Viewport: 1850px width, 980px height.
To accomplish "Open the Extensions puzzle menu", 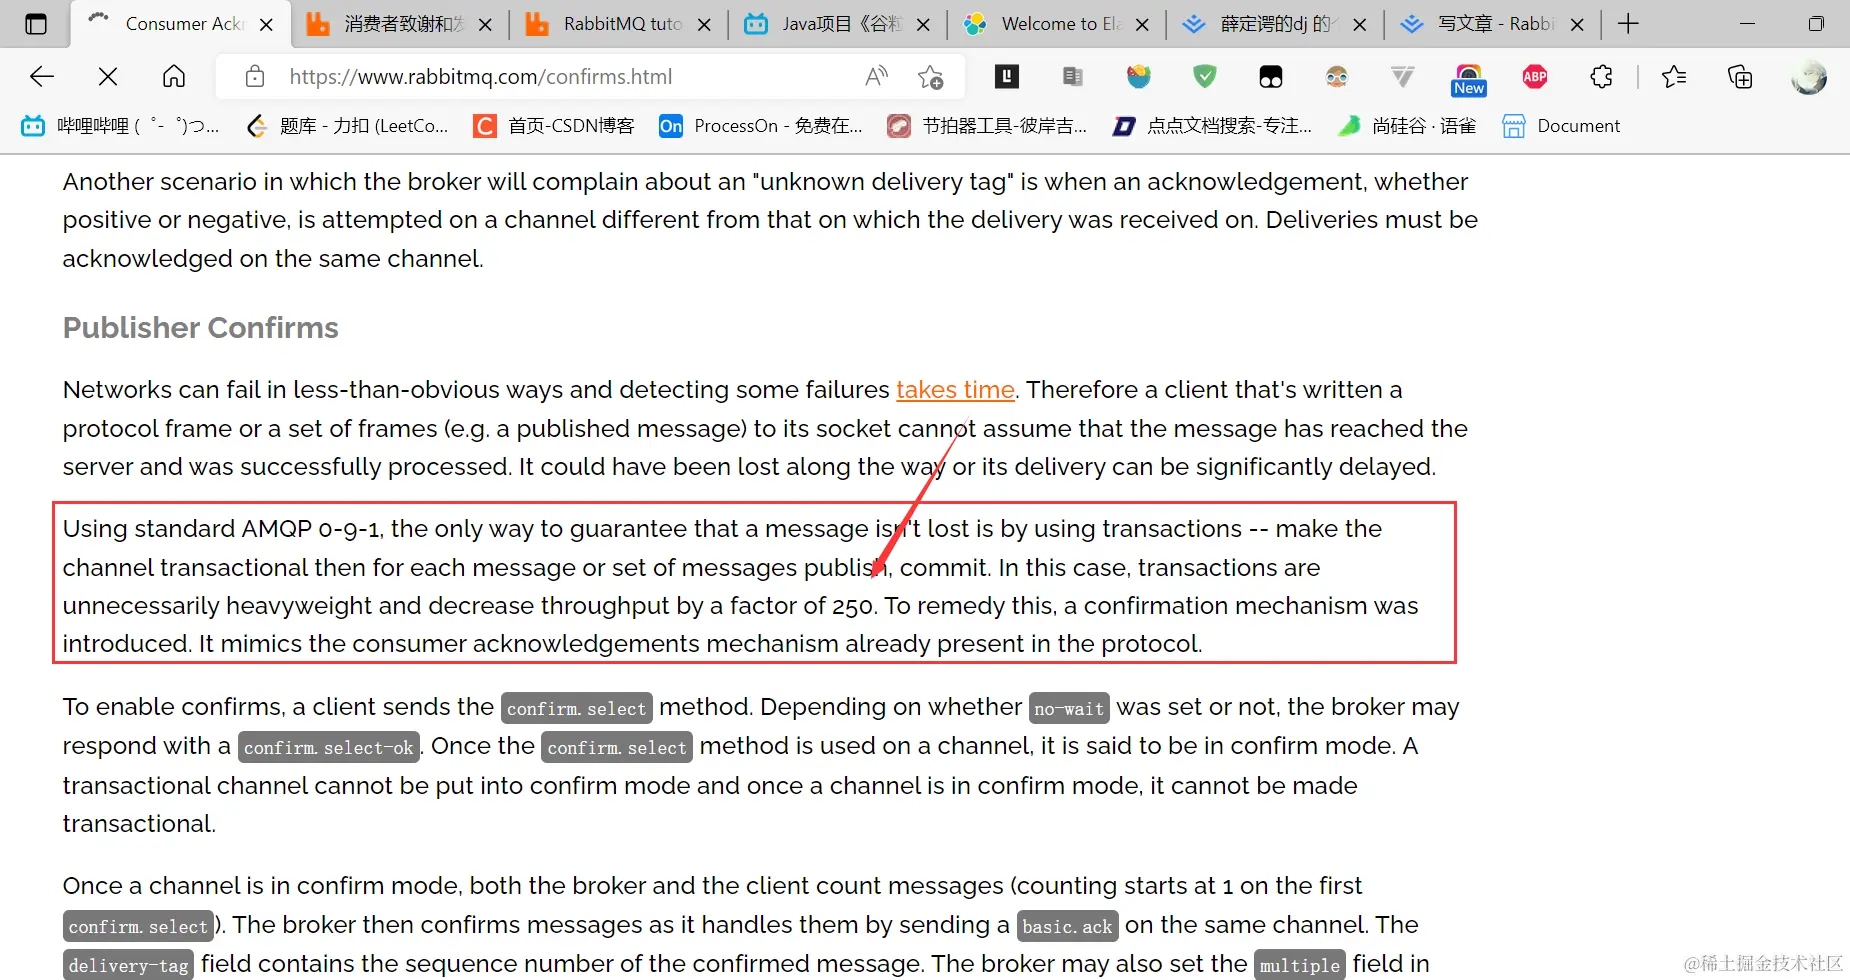I will coord(1601,77).
